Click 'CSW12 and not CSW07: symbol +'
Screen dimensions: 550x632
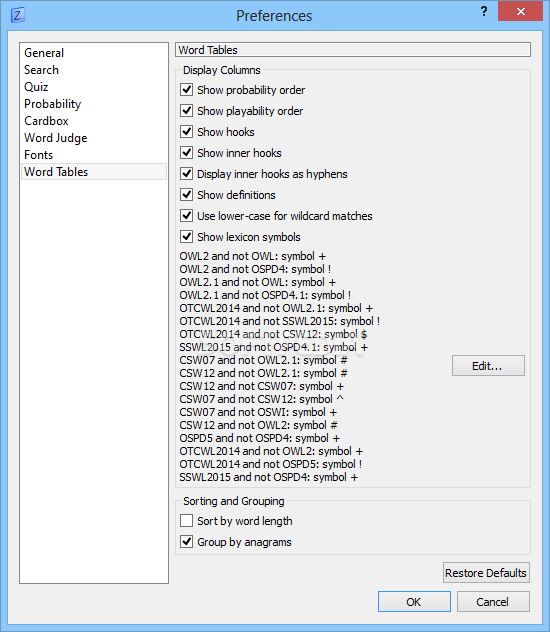click(262, 386)
